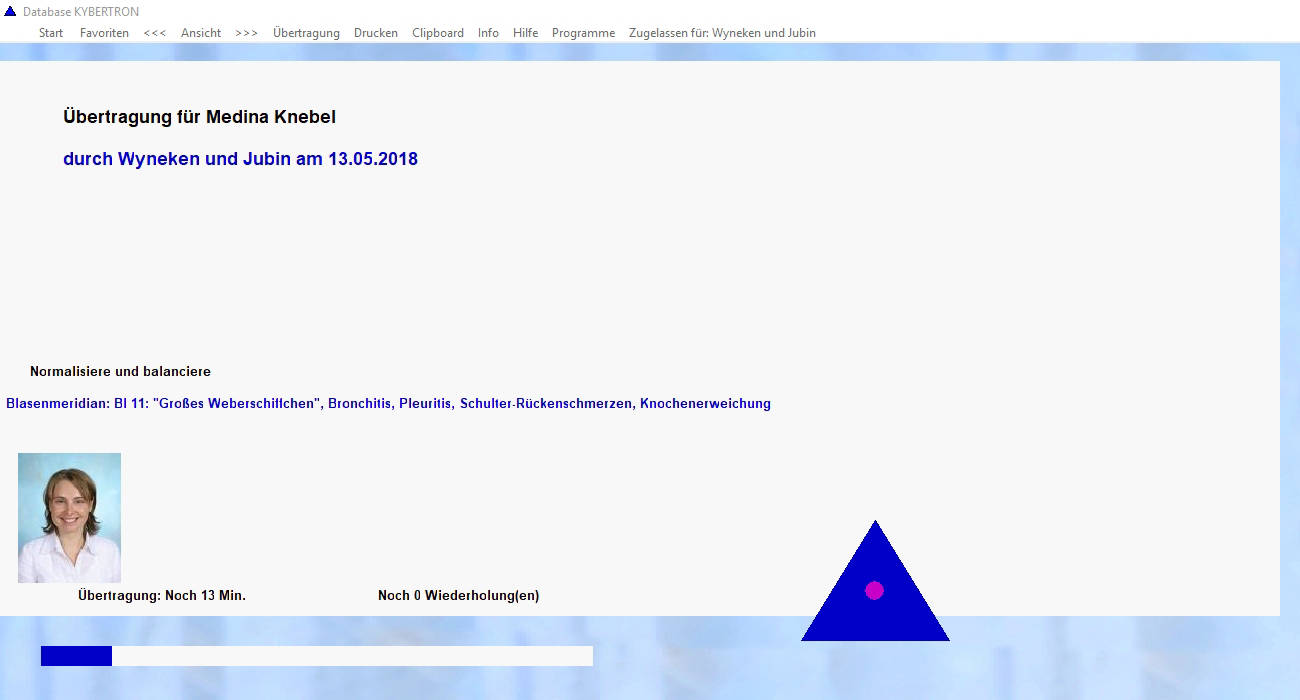Open the Hilfe menu
Viewport: 1300px width, 700px height.
pyautogui.click(x=525, y=33)
